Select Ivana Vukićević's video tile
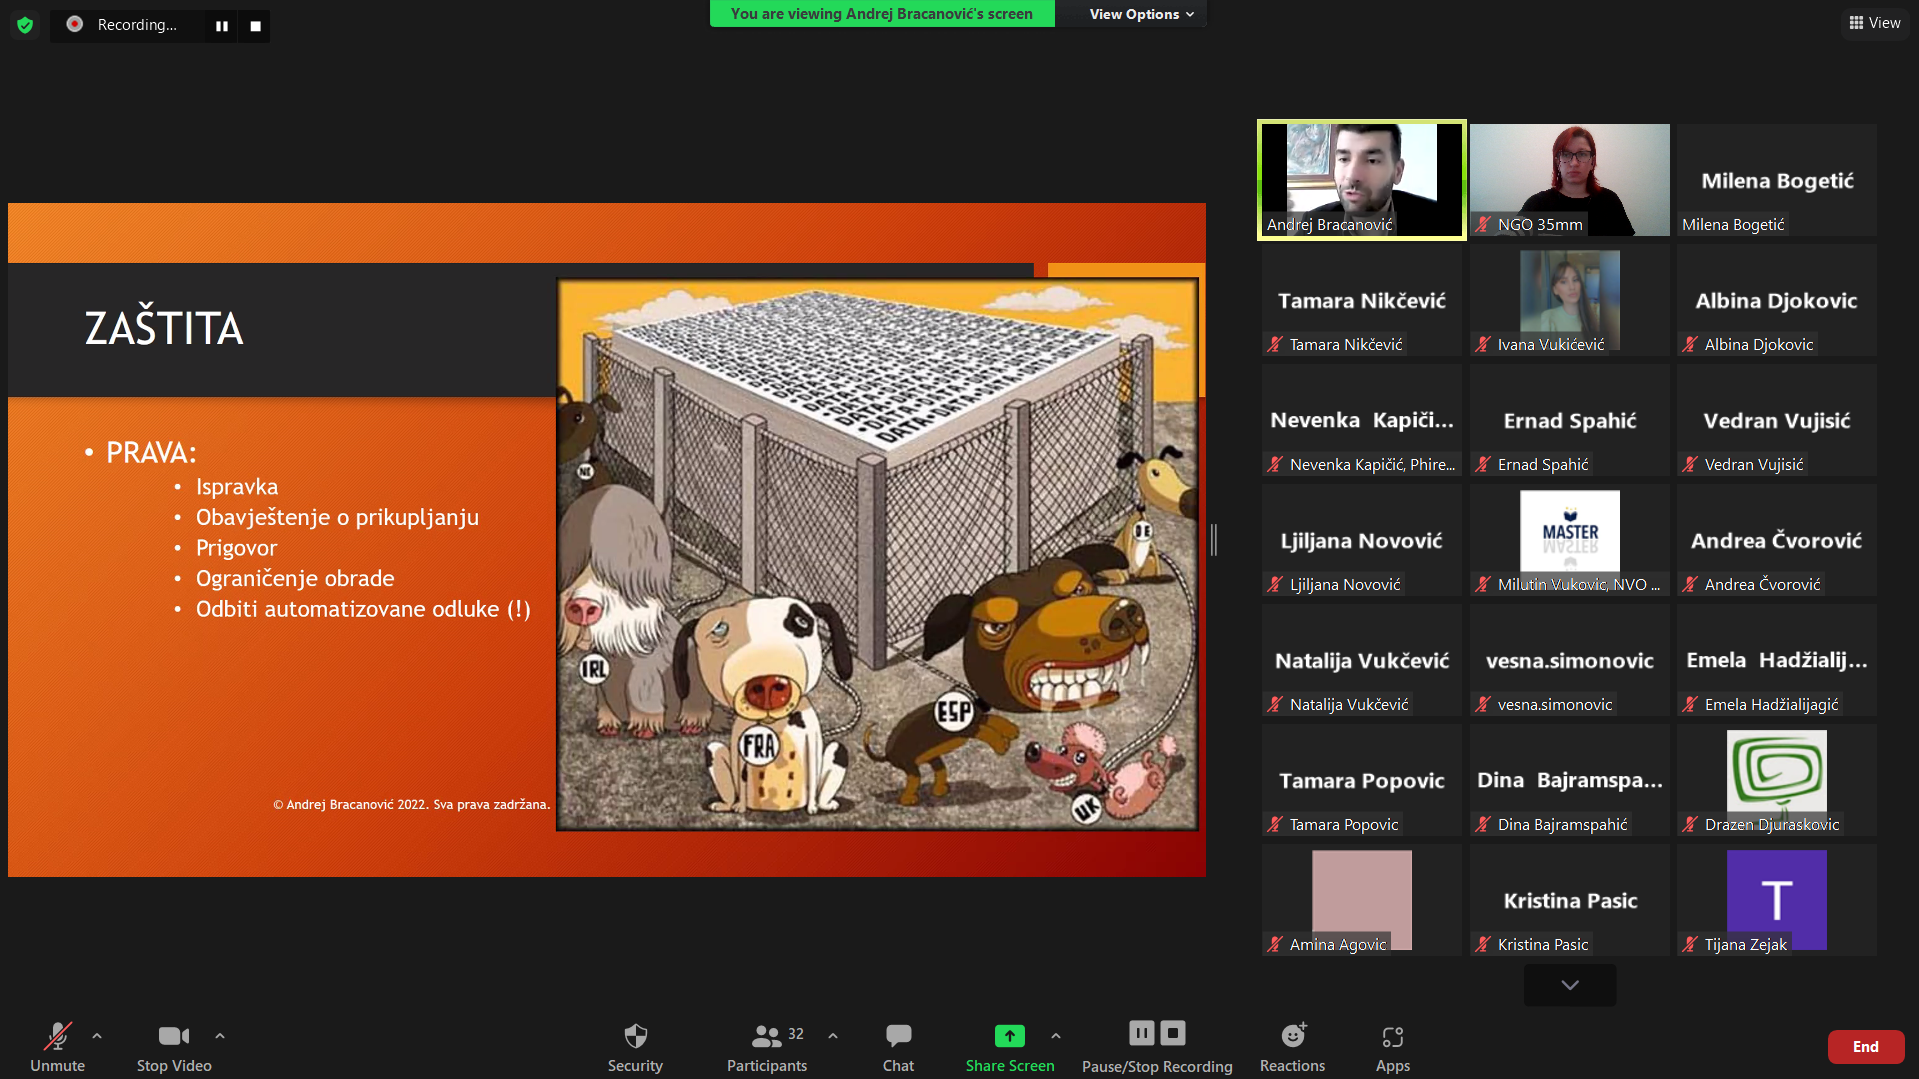 pos(1569,300)
